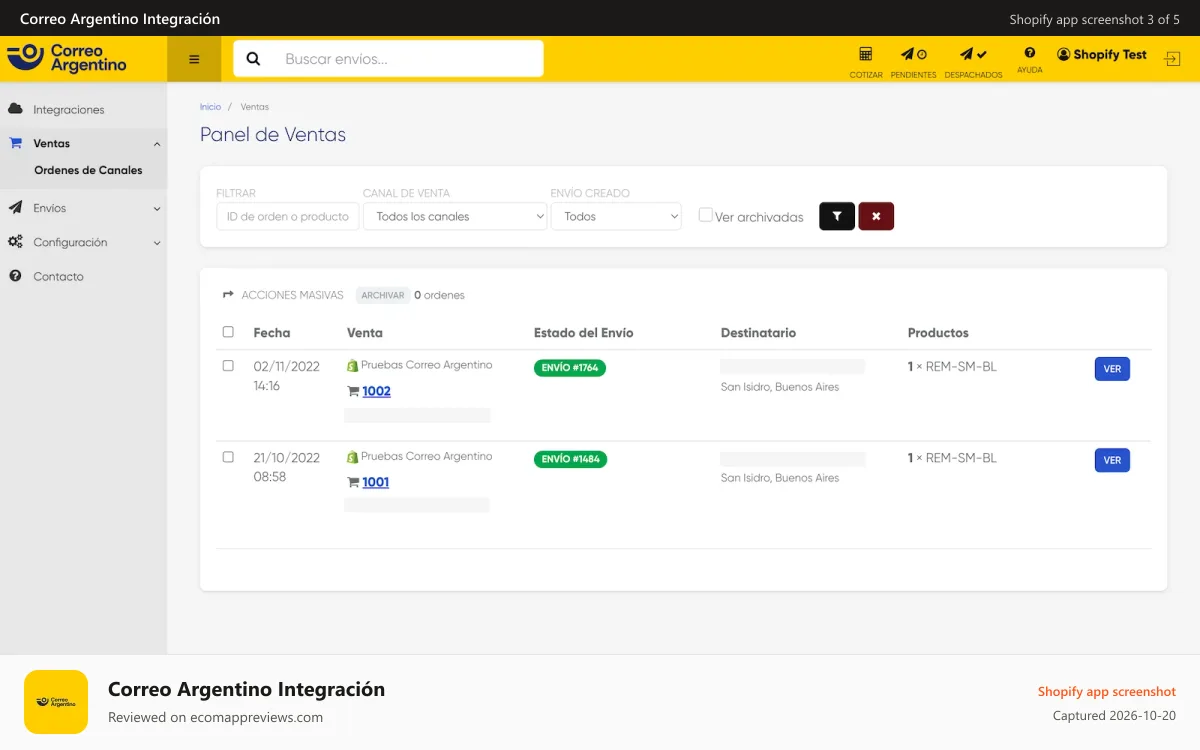1200x750 pixels.
Task: Open the ENVÍO #1484 status badge
Action: tap(570, 459)
